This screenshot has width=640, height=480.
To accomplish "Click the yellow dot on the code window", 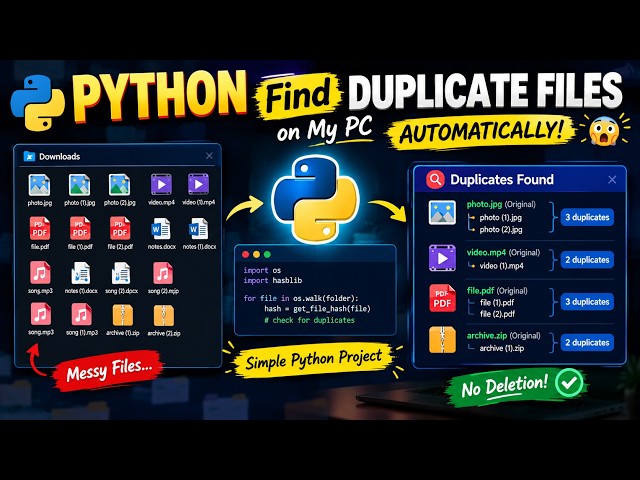I will pos(256,254).
